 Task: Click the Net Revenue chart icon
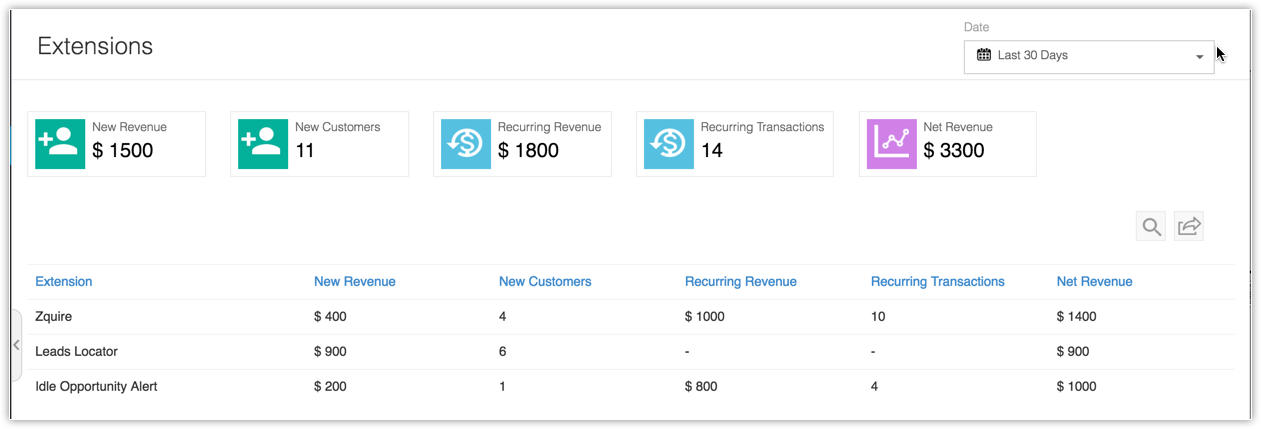[891, 144]
